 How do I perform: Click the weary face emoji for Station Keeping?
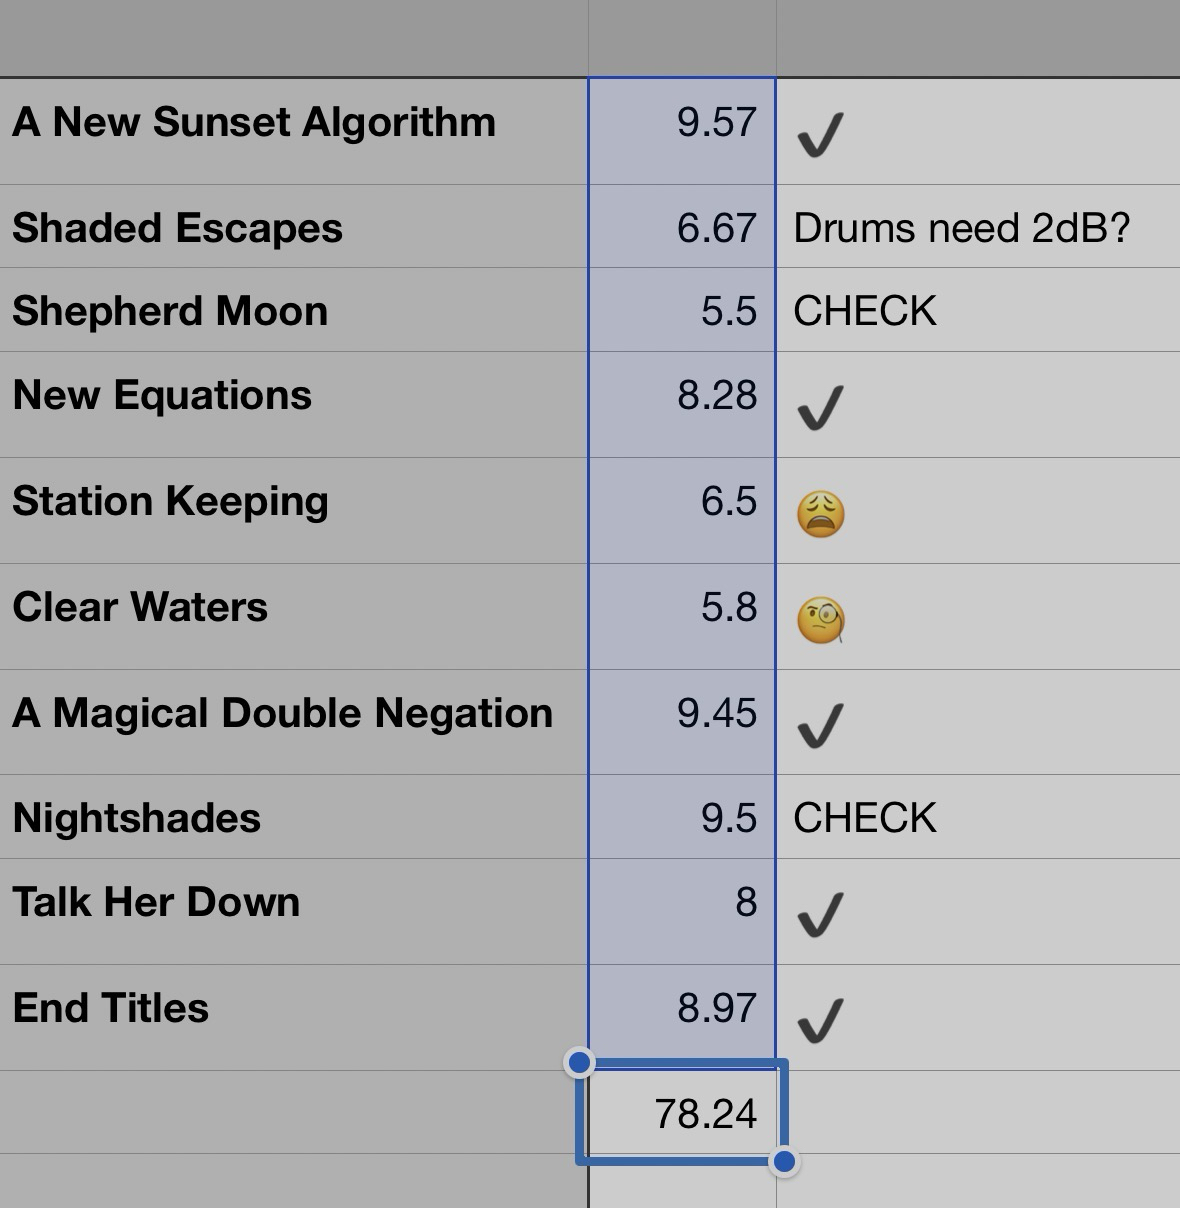821,515
